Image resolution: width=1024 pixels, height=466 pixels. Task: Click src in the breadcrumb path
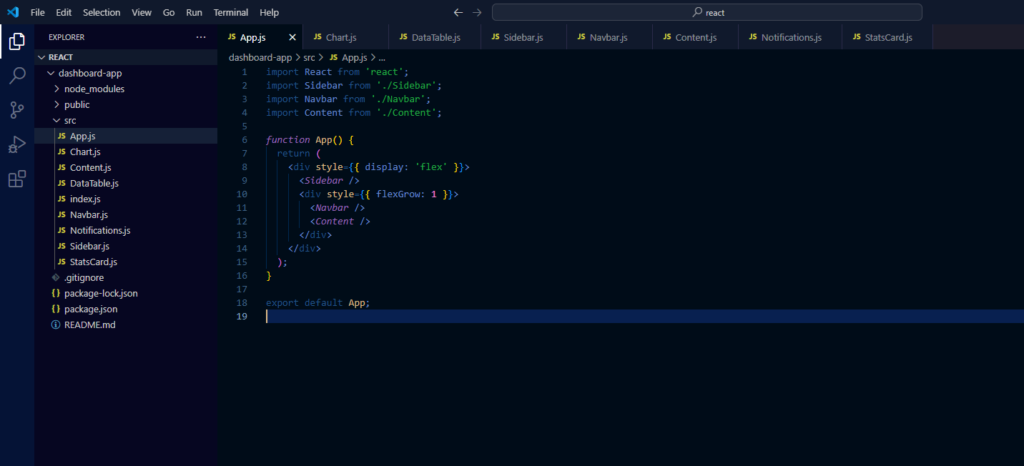pyautogui.click(x=309, y=57)
